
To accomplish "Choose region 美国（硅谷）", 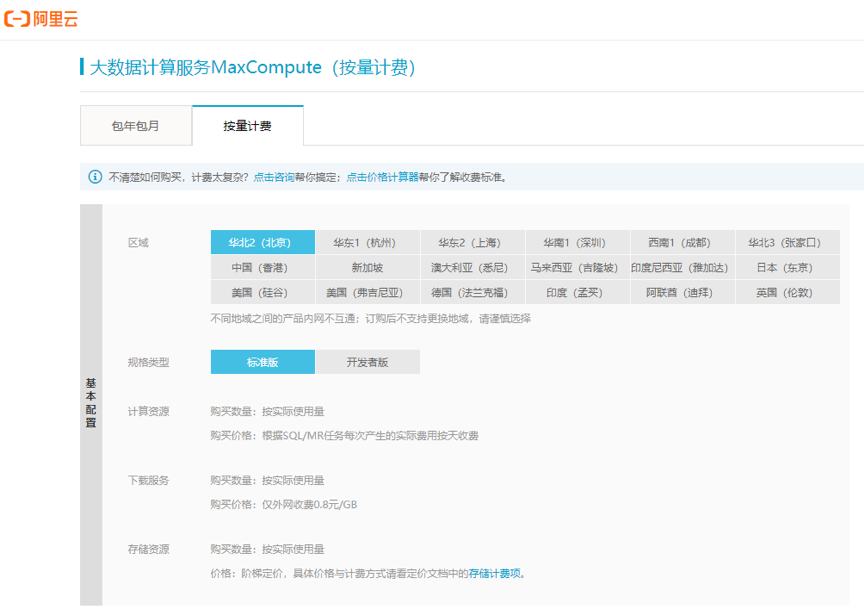I will (263, 292).
